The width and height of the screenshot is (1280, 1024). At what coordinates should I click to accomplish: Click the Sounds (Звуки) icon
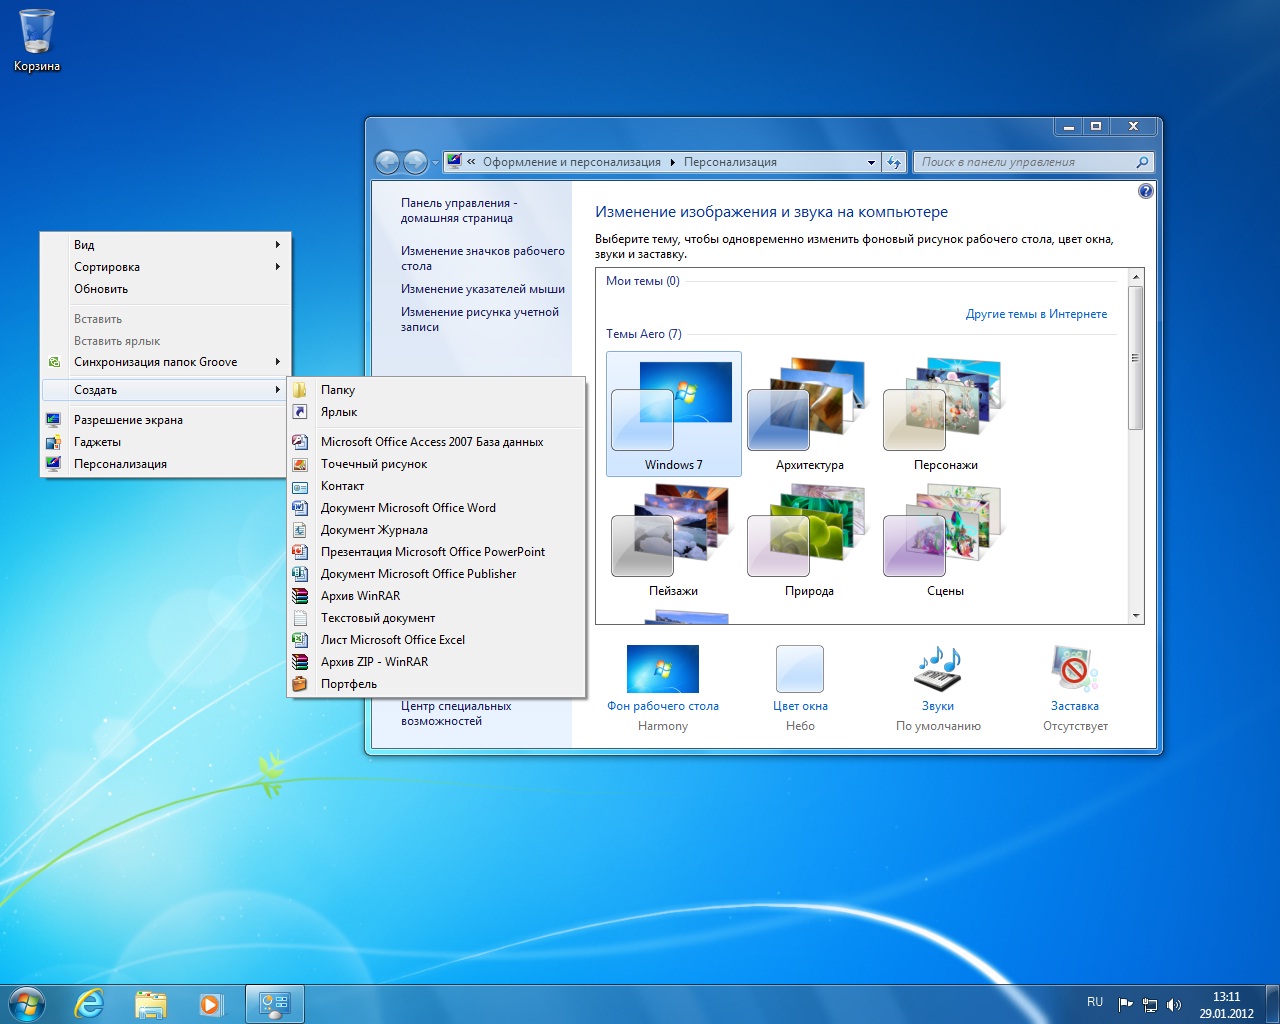[938, 668]
